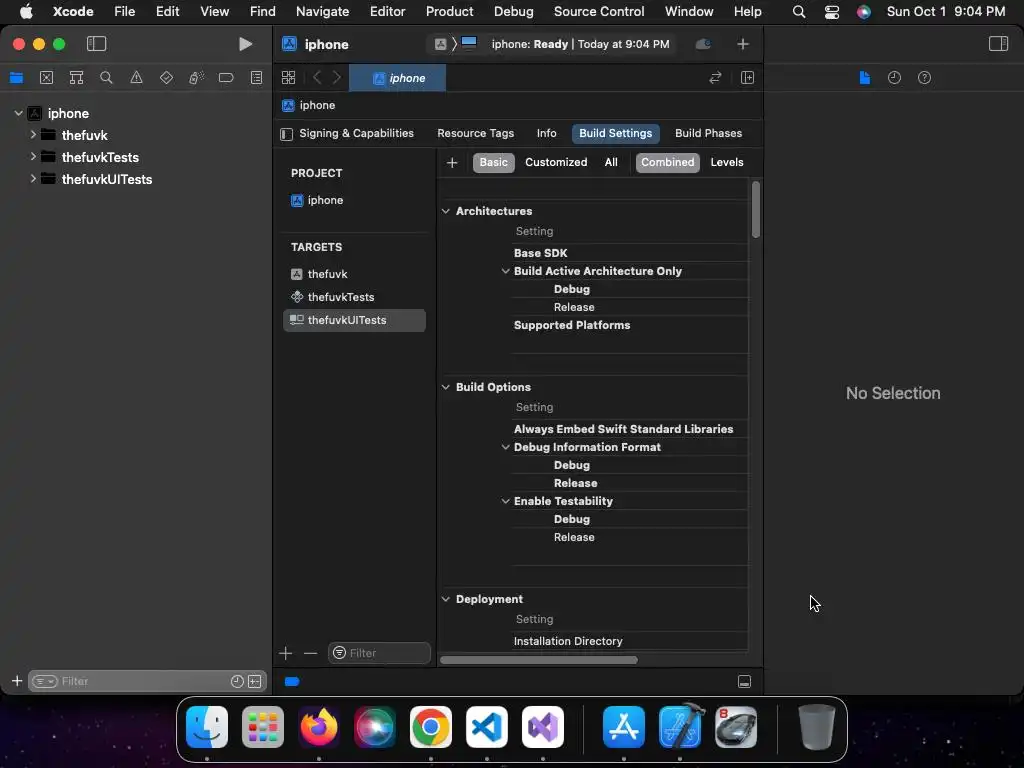1024x768 pixels.
Task: Show the History inspector
Action: point(894,78)
